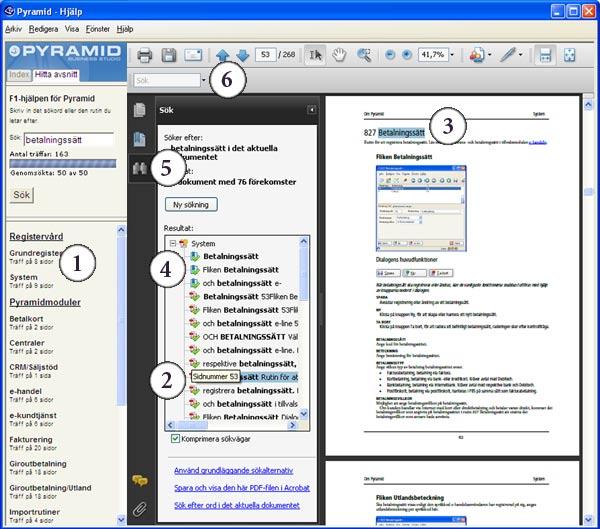The image size is (600, 529).
Task: Click the Registervård heading link
Action: (36, 237)
